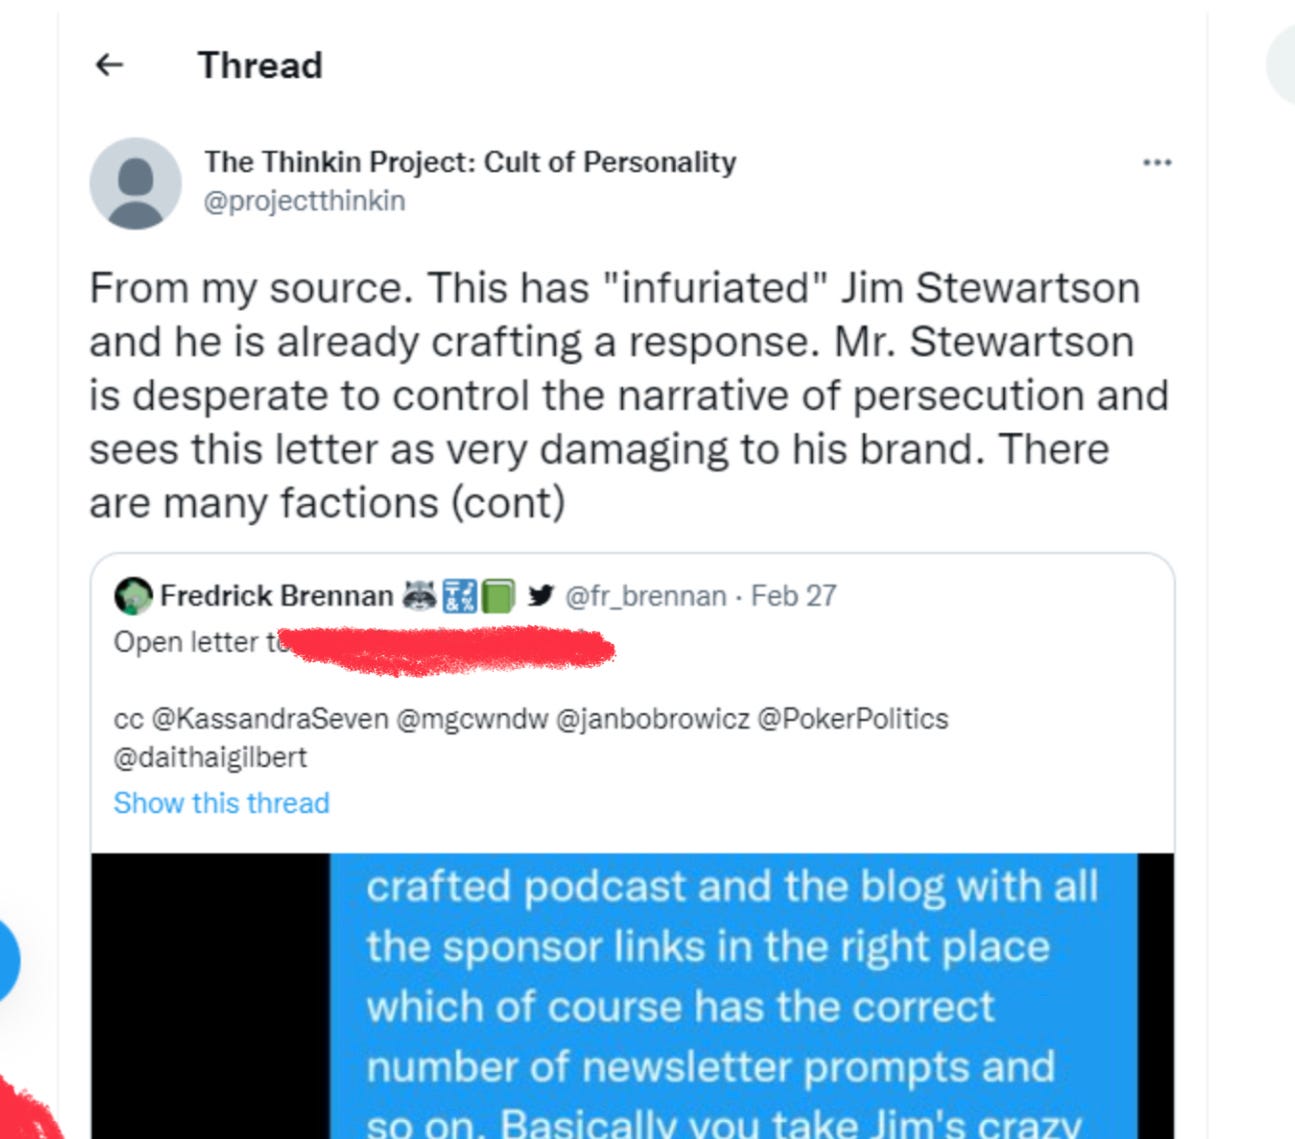Open the @daithaigilbert mention
1295x1139 pixels.
pos(210,757)
